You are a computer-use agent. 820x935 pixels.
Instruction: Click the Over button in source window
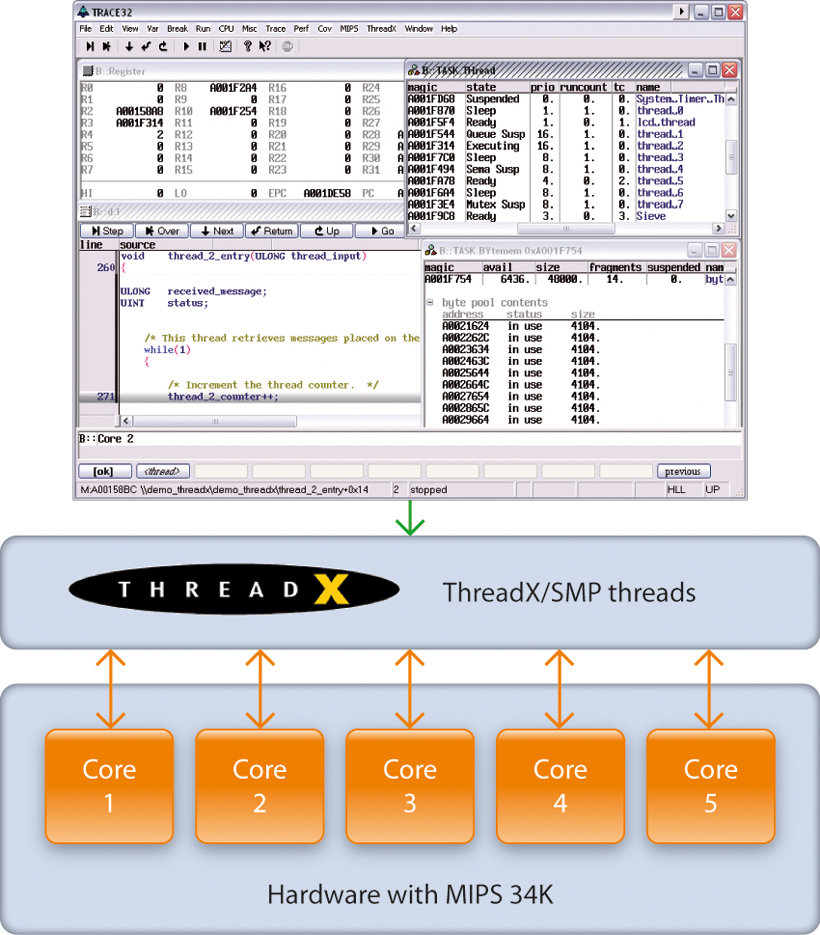tap(162, 231)
